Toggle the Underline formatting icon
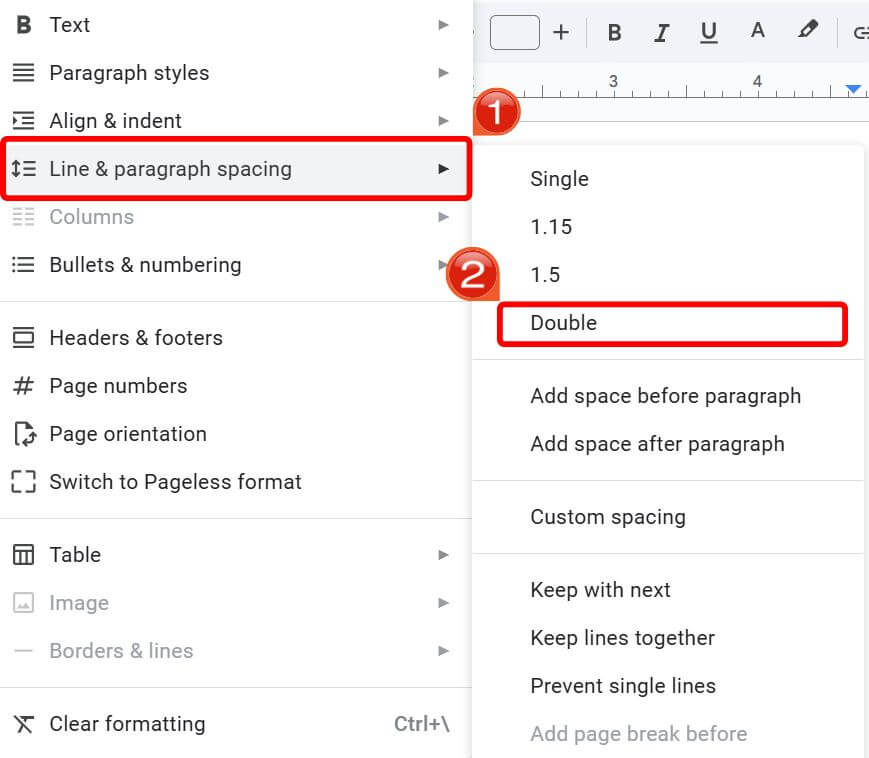Viewport: 869px width, 758px height. (709, 32)
